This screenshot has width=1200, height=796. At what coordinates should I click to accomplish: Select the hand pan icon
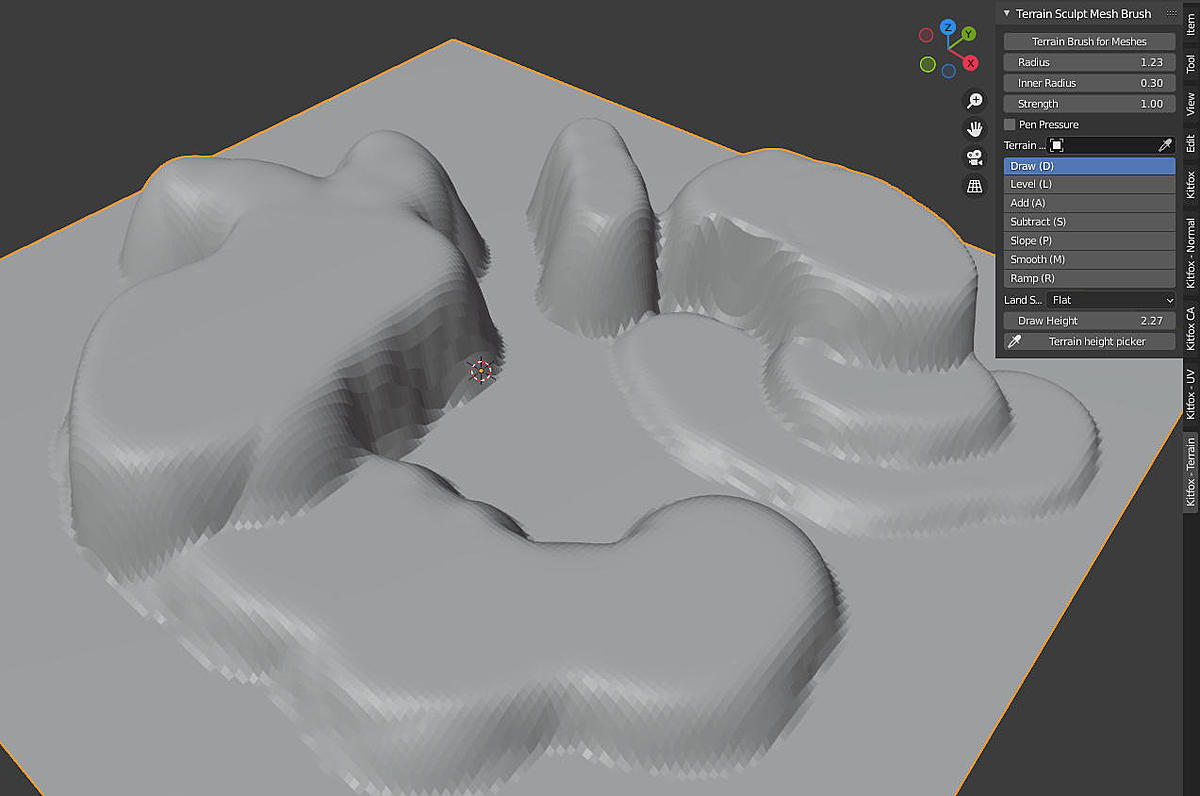[974, 128]
